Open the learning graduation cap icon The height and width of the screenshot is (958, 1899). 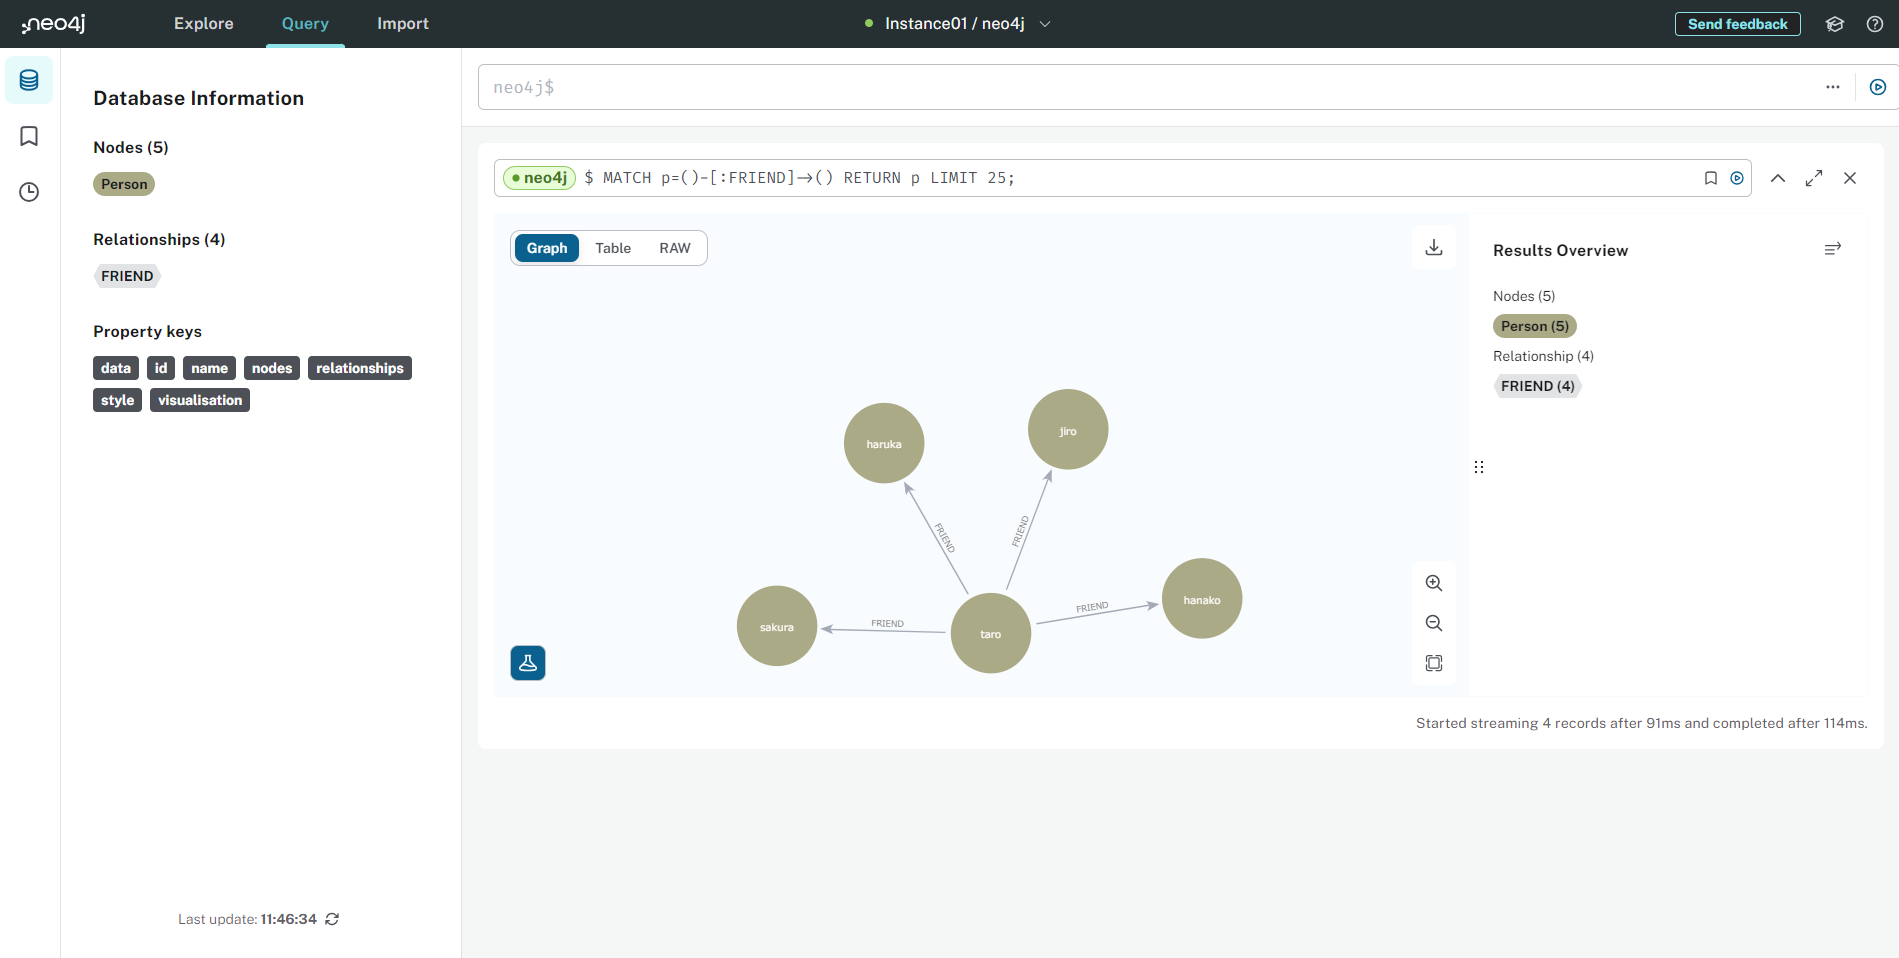click(1835, 23)
